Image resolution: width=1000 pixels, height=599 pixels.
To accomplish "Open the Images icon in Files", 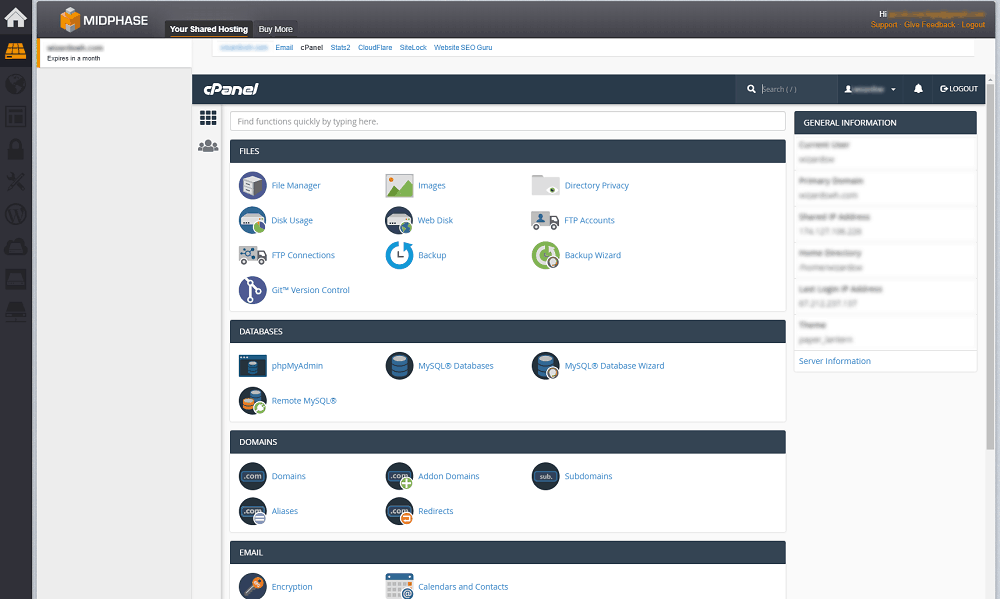I will click(x=399, y=186).
